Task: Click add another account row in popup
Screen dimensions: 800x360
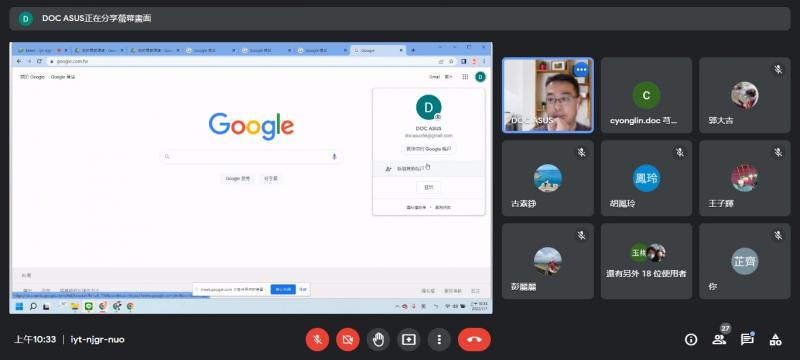Action: tap(429, 168)
